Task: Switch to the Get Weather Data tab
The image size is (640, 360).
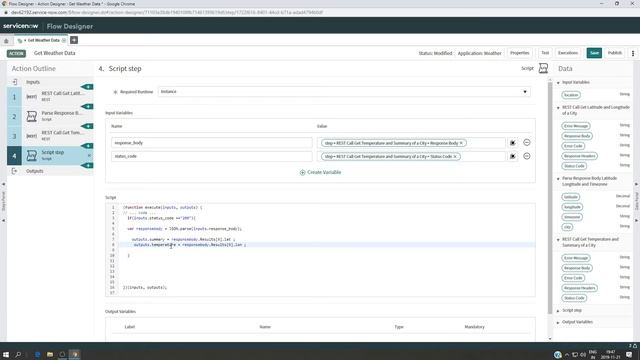Action: point(41,40)
